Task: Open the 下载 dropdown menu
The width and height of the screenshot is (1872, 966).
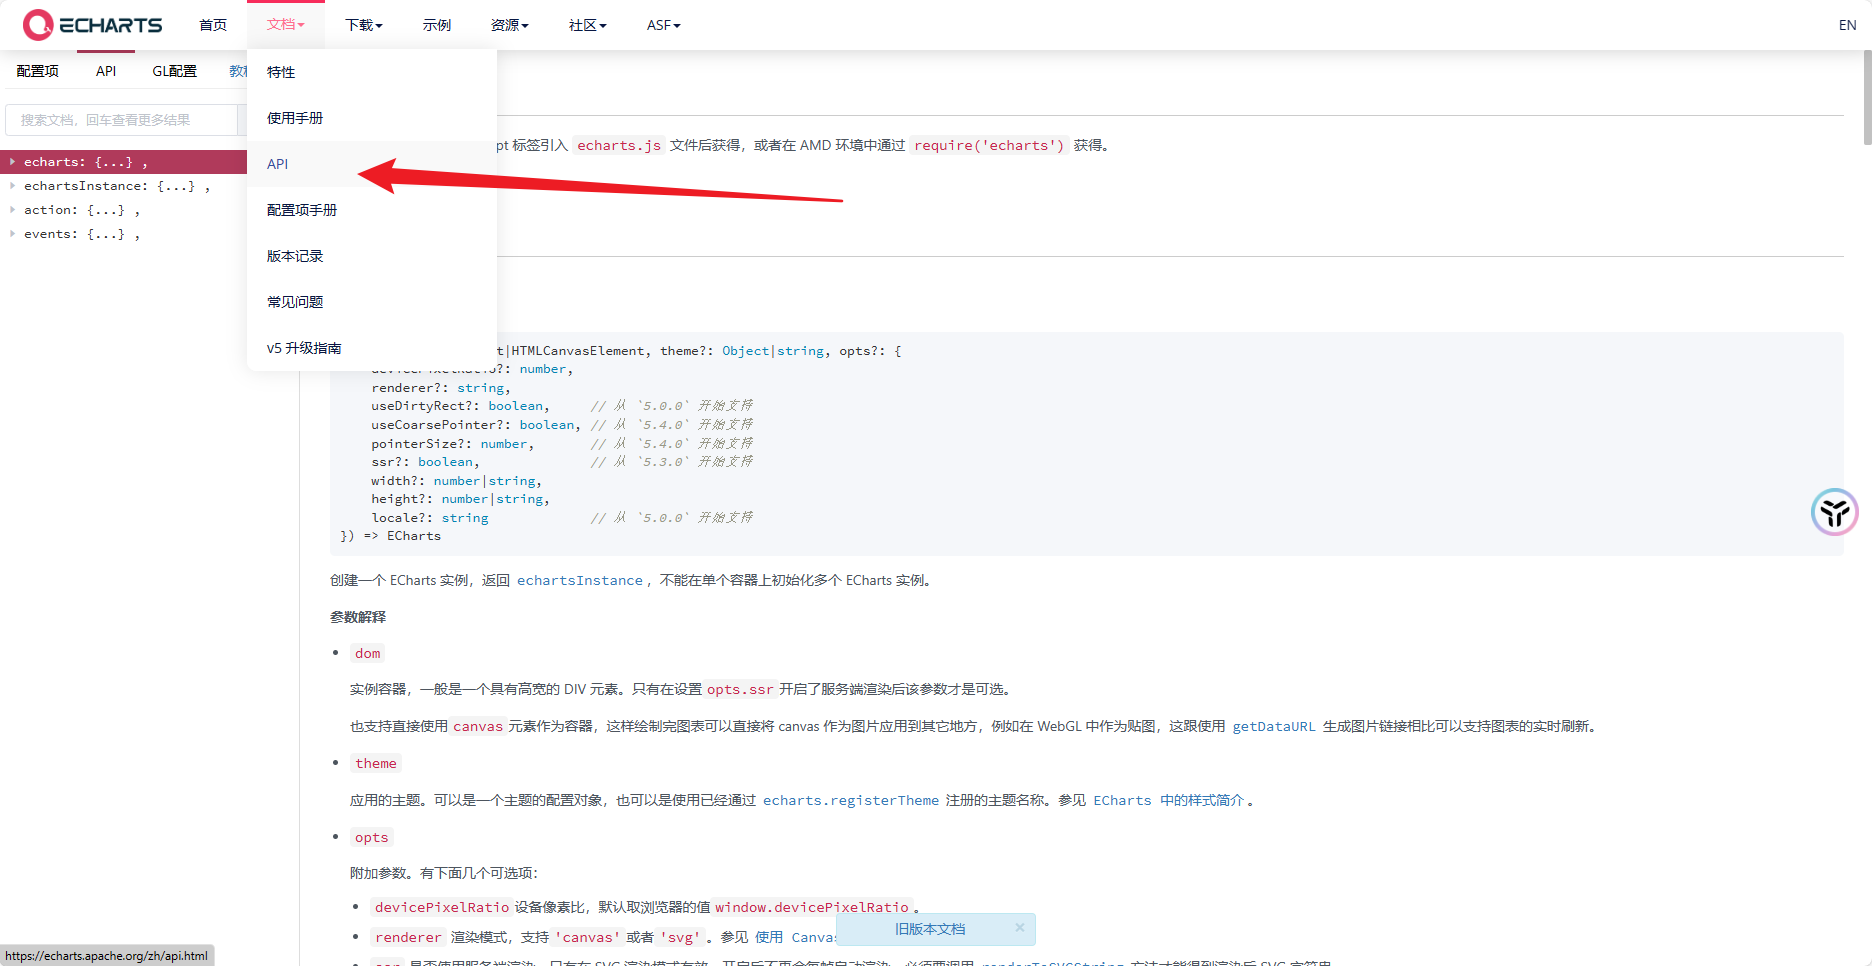Action: tap(364, 25)
